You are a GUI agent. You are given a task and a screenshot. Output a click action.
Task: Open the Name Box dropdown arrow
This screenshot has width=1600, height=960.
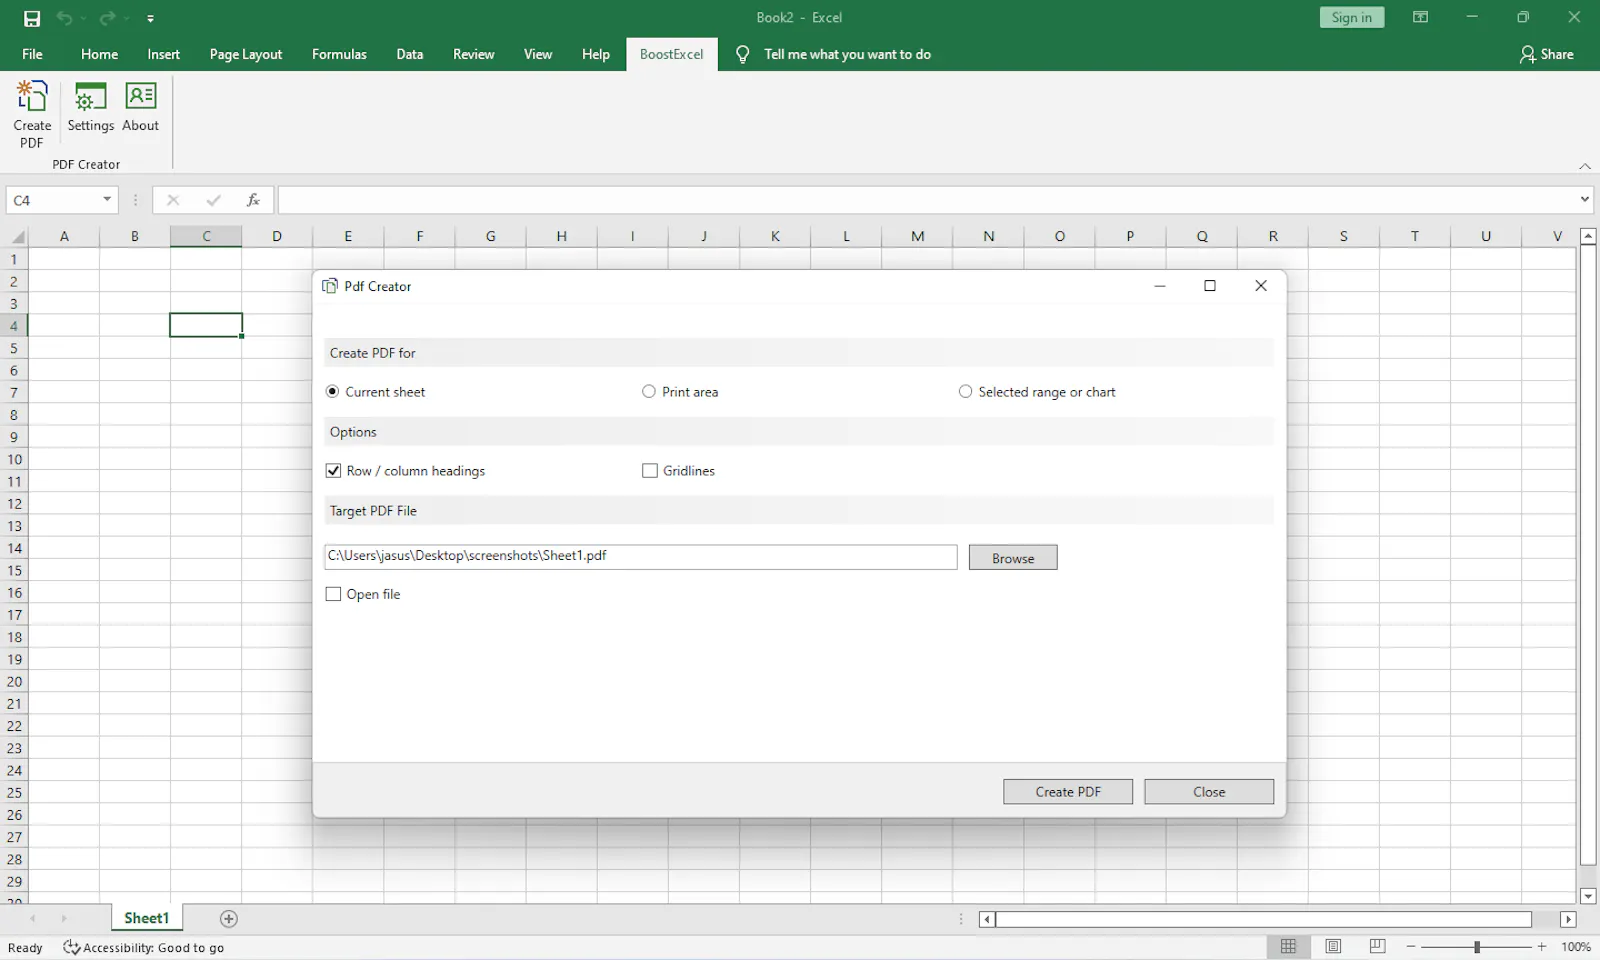click(x=107, y=200)
